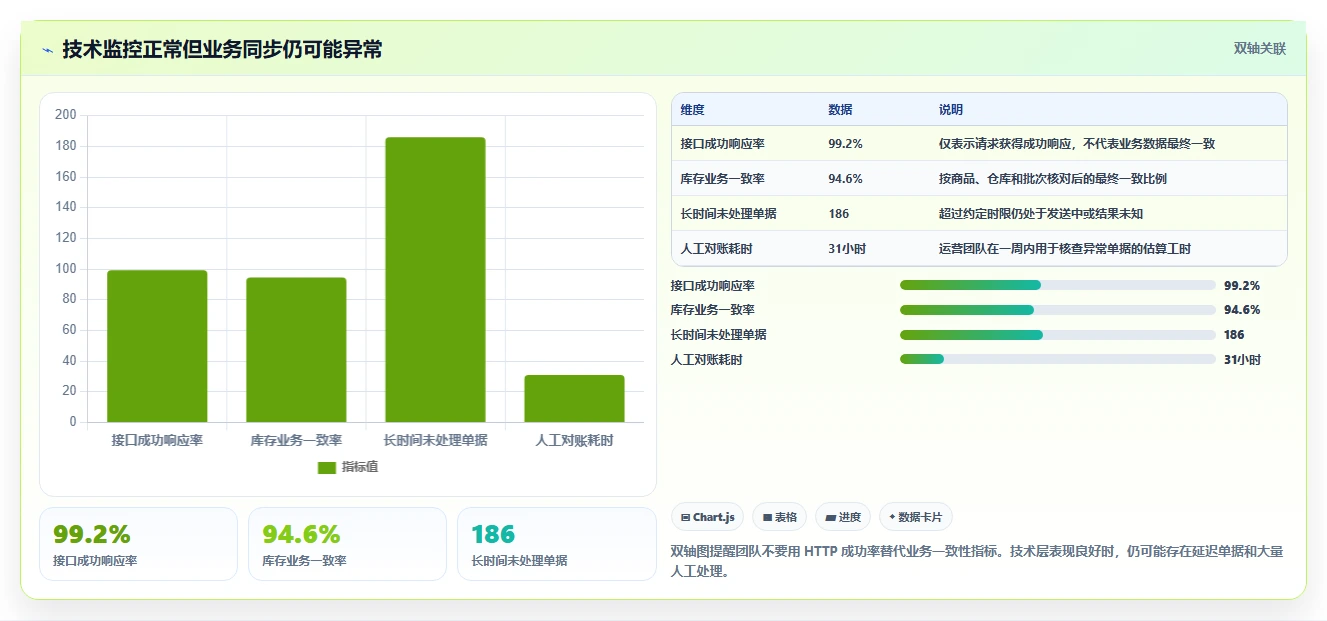Click the 31小时 table data cell
The image size is (1327, 621).
(x=846, y=249)
